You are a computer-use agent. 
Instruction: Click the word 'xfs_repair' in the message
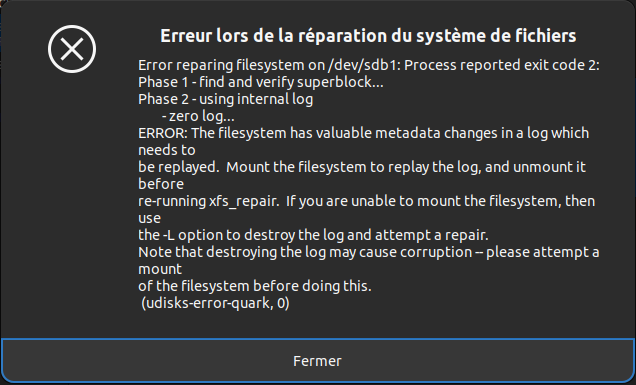244,202
